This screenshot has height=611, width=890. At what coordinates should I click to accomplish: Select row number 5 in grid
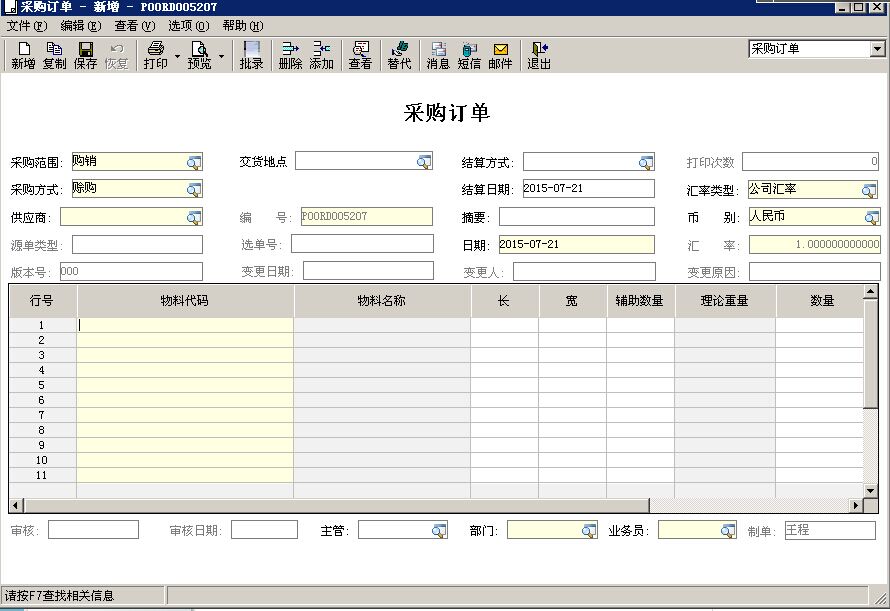click(41, 385)
